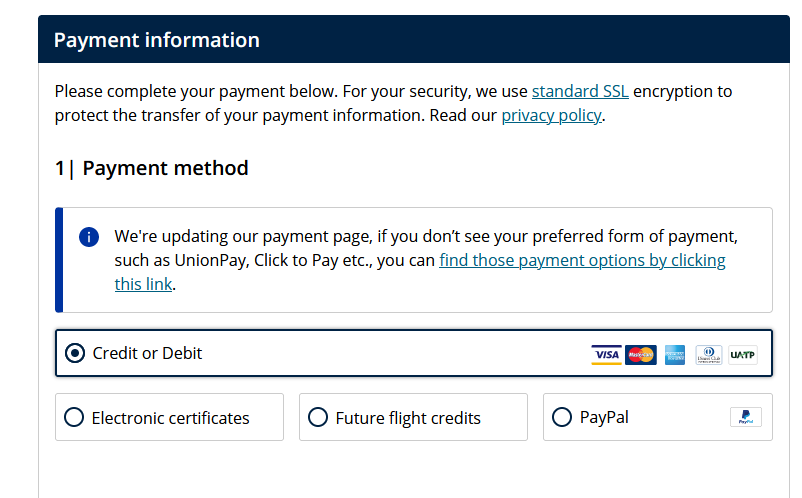Viewport: 802px width, 498px height.
Task: Click the PayPal label text
Action: click(604, 418)
